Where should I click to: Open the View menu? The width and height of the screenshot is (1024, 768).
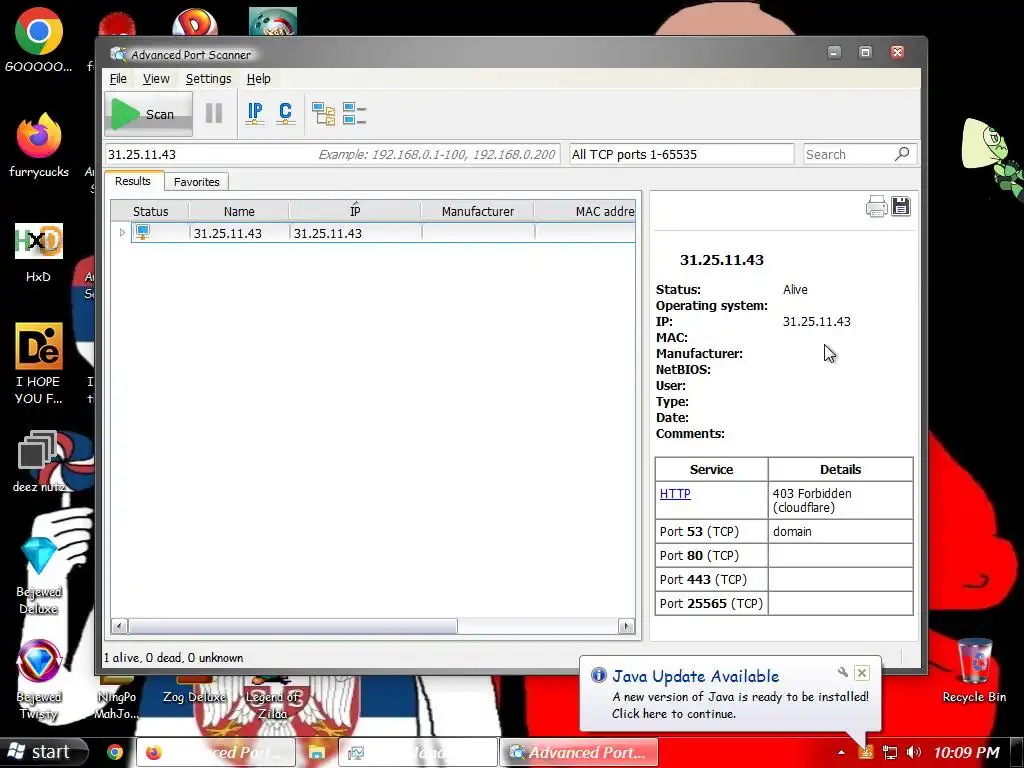click(156, 78)
